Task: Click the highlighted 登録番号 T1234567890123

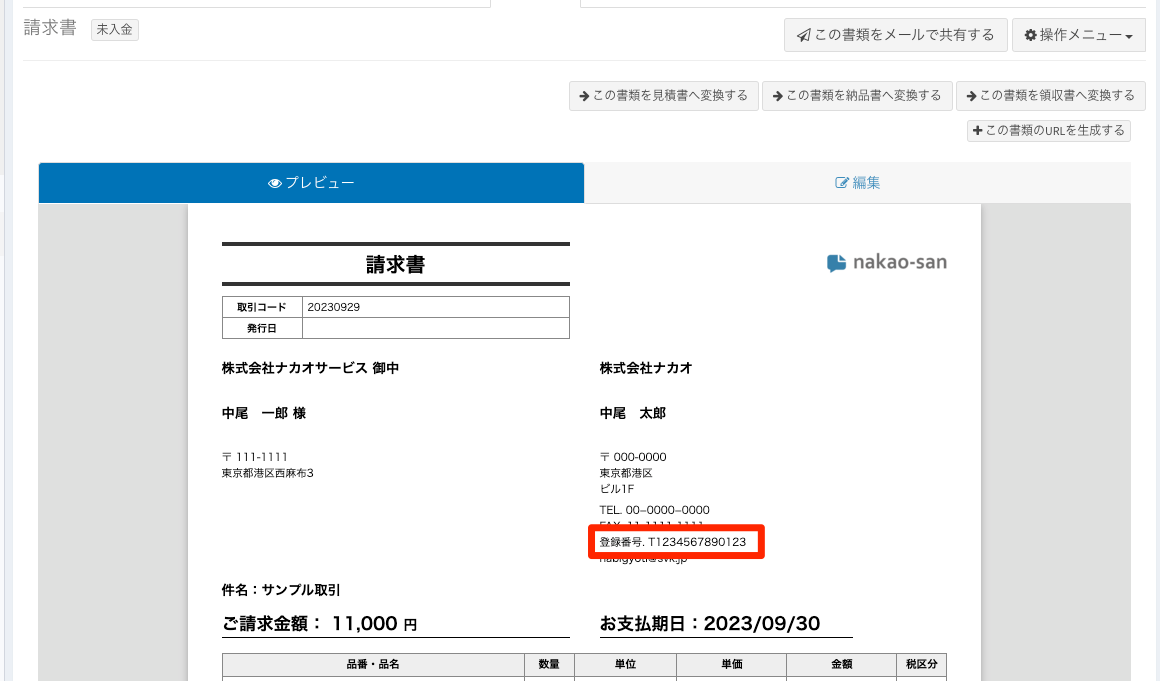Action: click(673, 542)
